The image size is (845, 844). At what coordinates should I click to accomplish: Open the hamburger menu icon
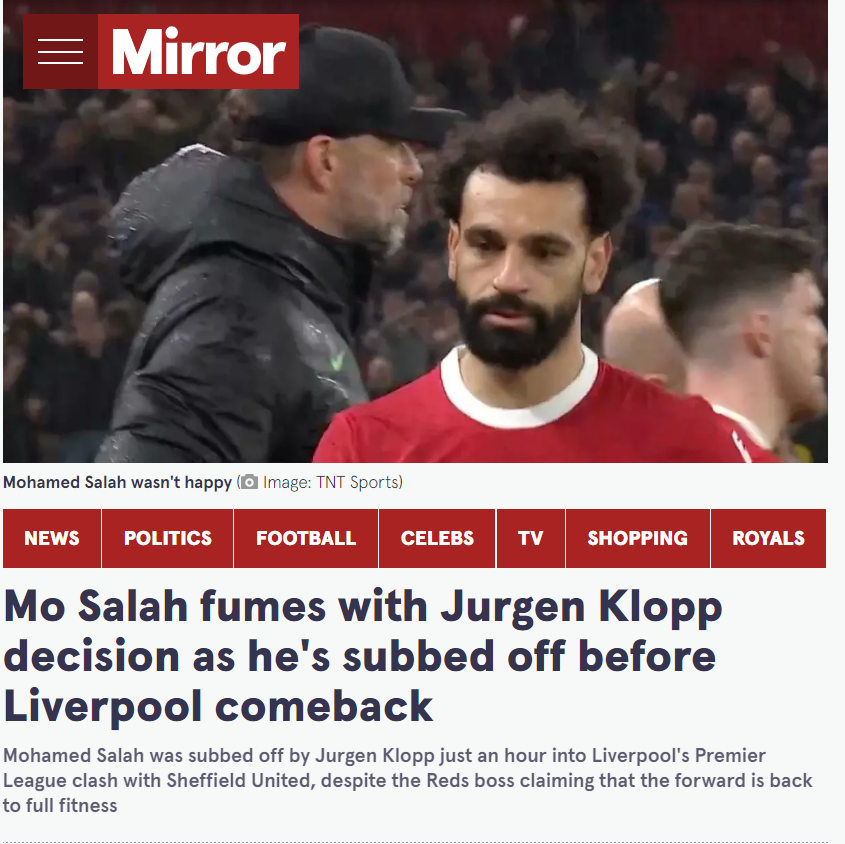(60, 52)
